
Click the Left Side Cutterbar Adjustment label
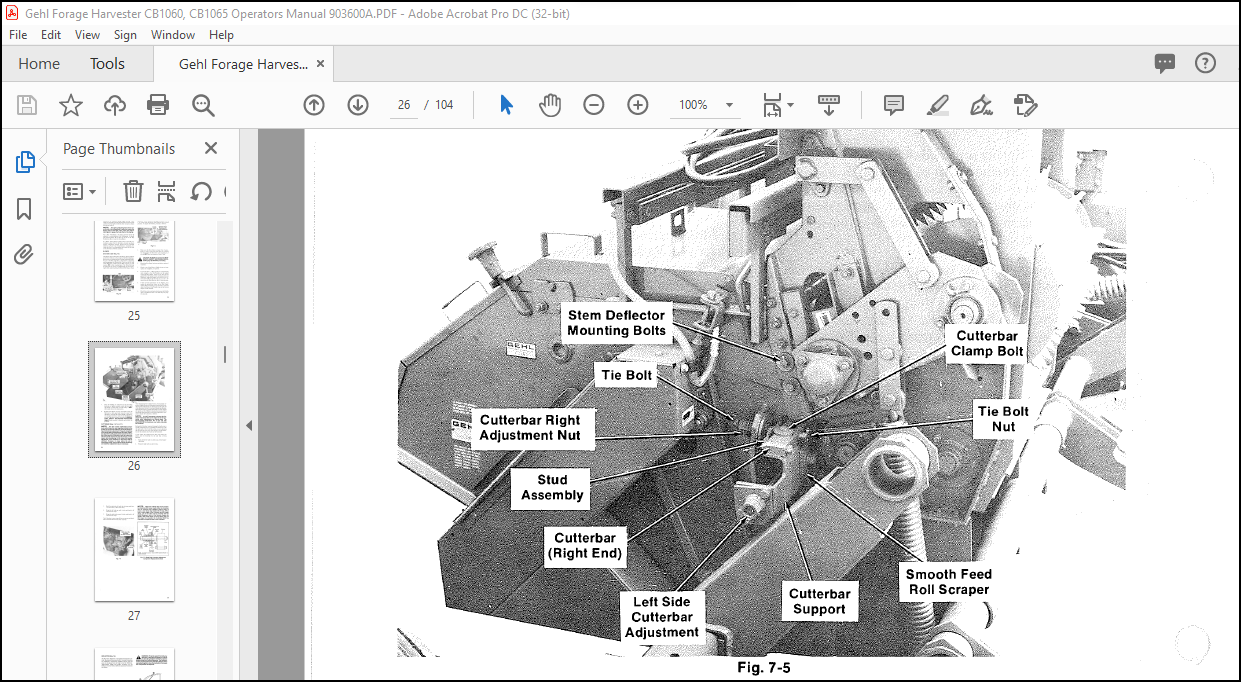tap(662, 617)
